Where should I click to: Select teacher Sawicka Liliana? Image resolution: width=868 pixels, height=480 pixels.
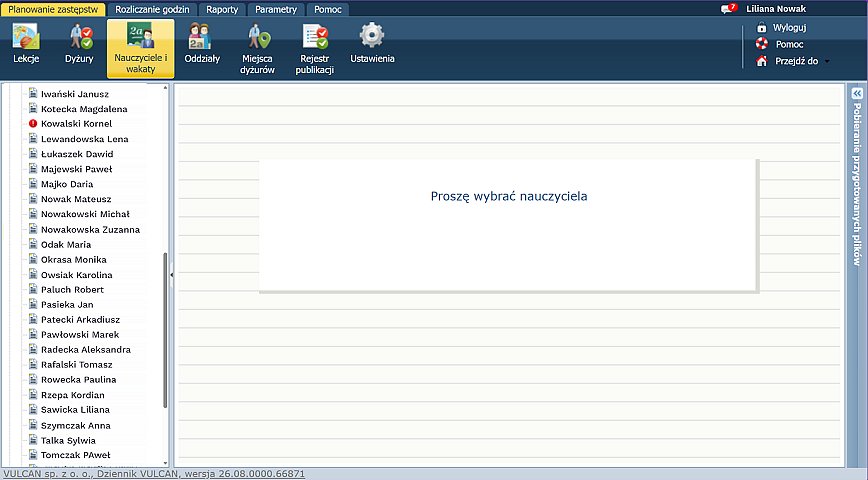[x=75, y=410]
